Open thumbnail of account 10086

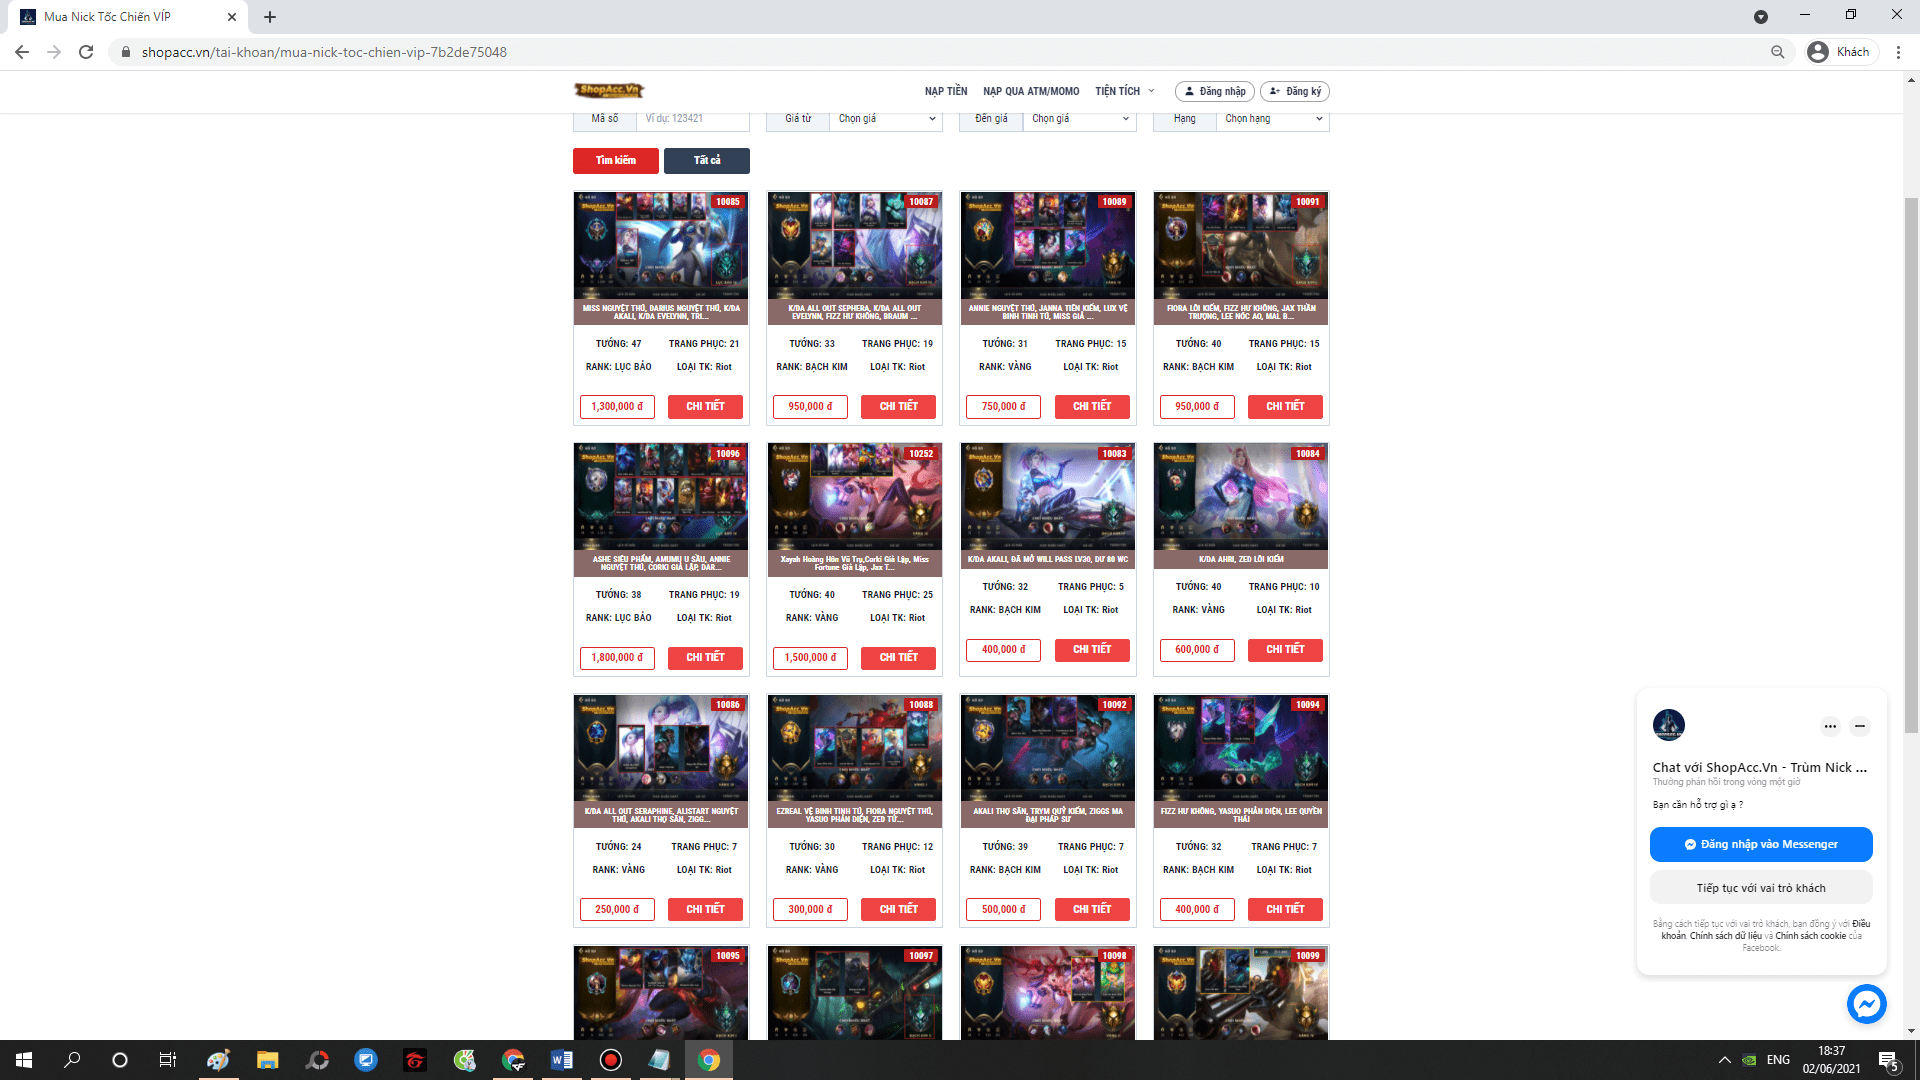click(x=661, y=748)
